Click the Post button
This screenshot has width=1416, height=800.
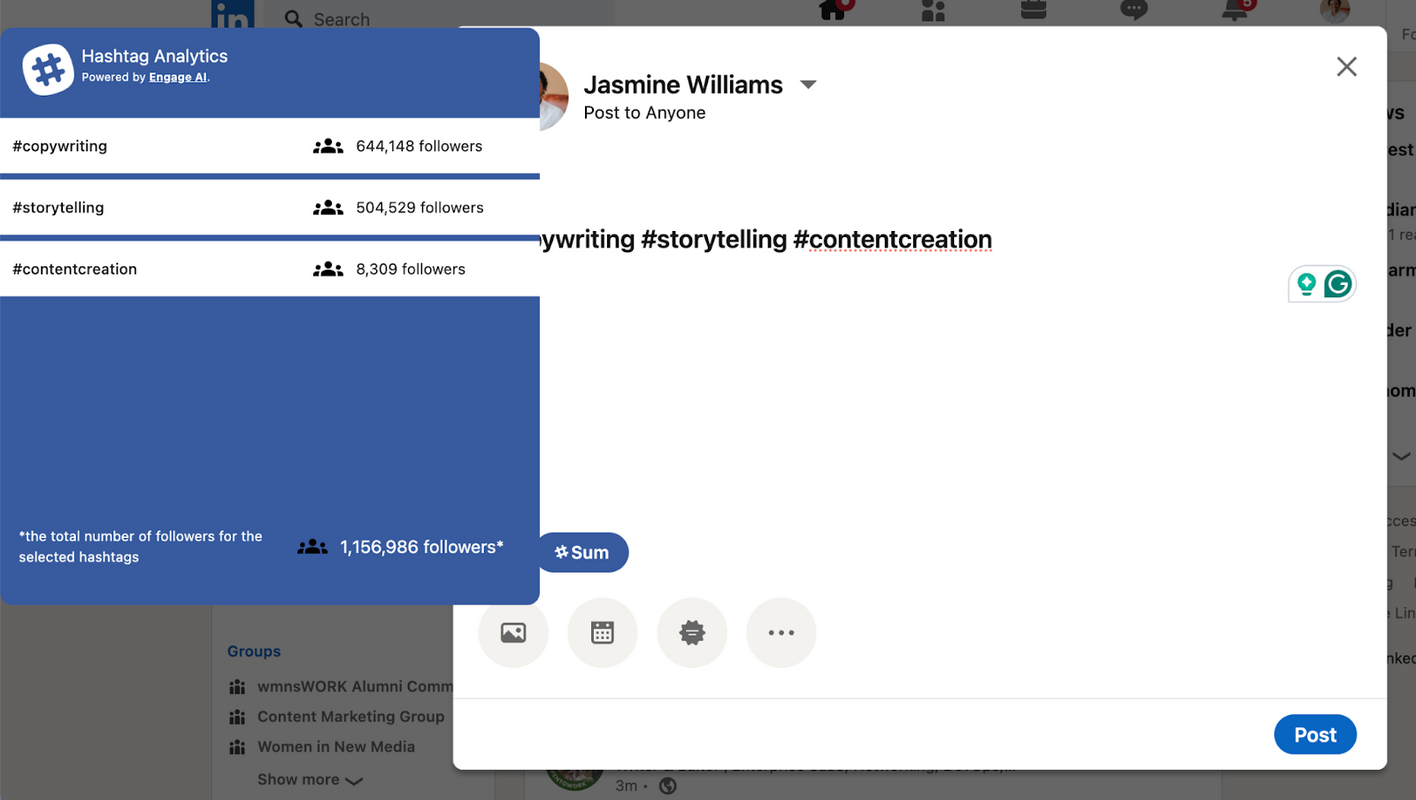point(1315,734)
